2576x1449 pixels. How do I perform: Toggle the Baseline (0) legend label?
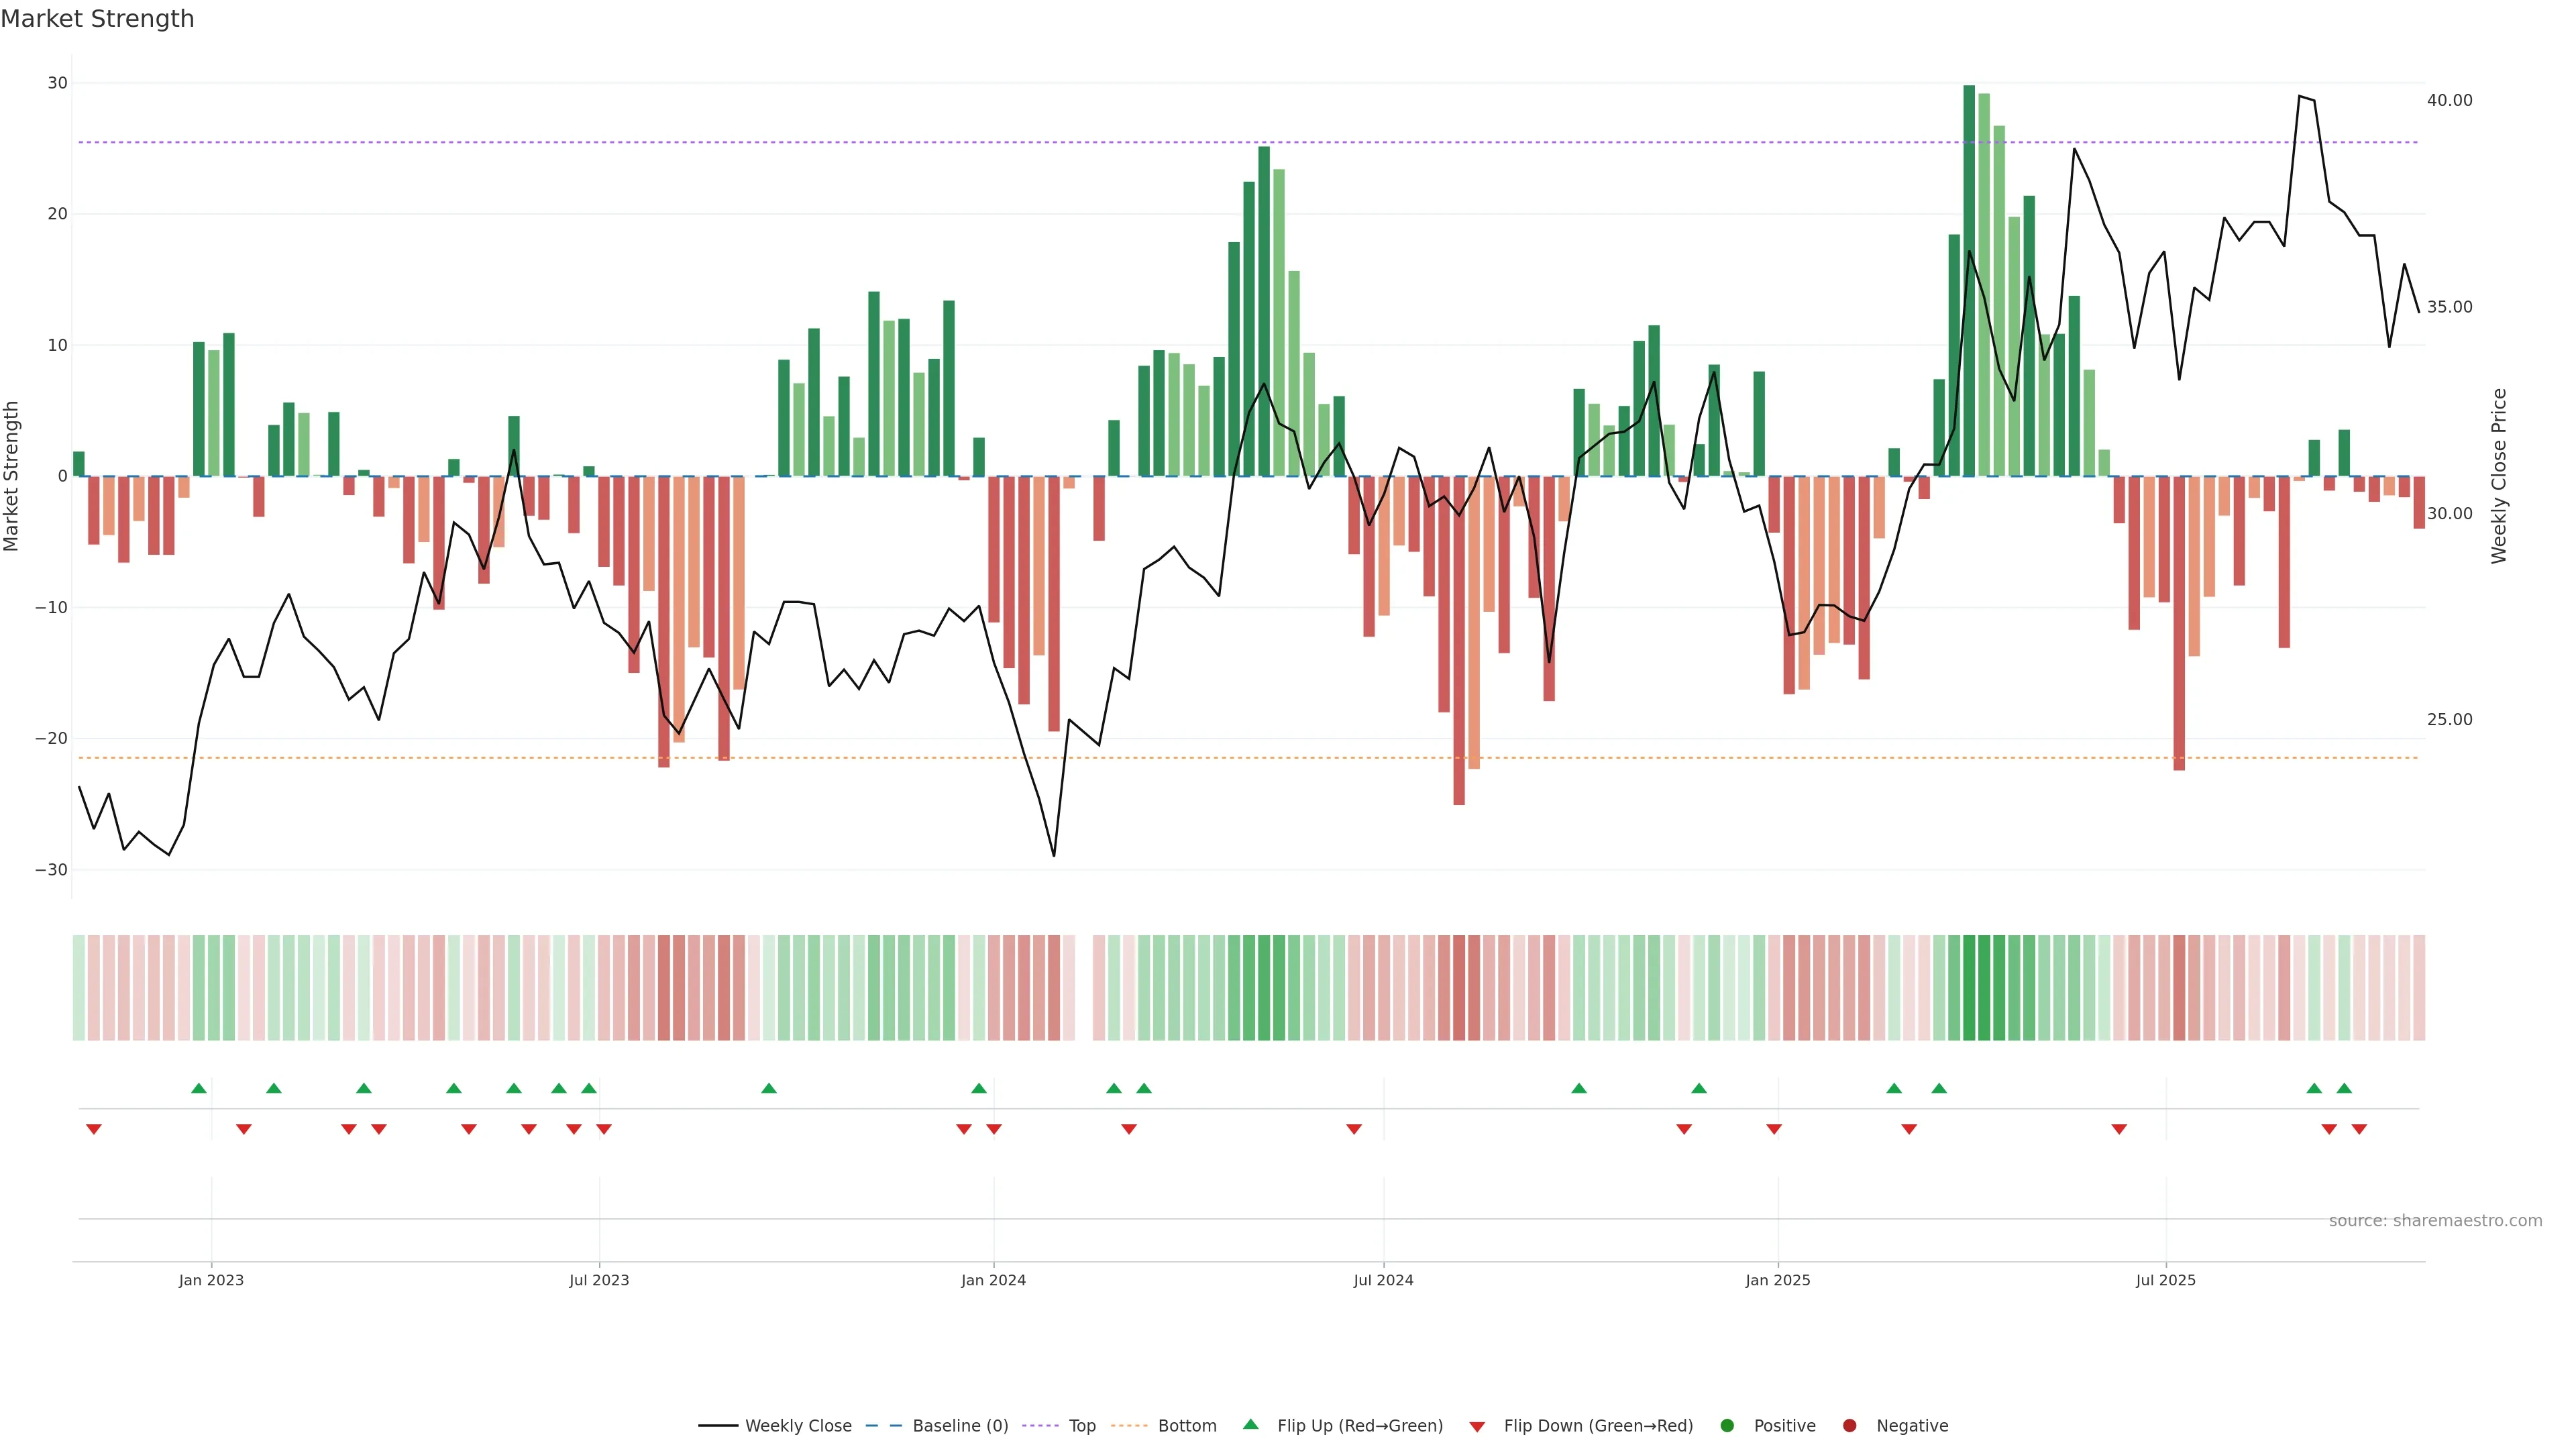[x=960, y=1425]
